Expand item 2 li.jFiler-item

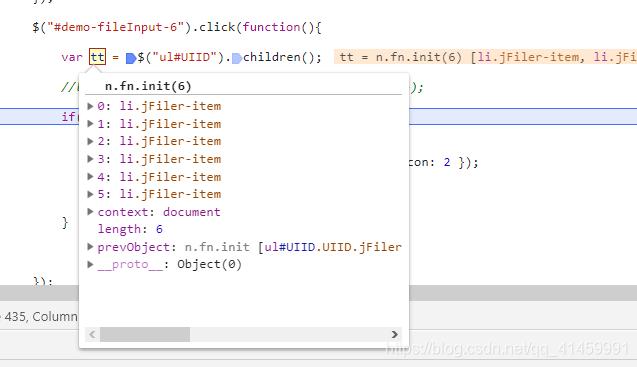[90, 141]
